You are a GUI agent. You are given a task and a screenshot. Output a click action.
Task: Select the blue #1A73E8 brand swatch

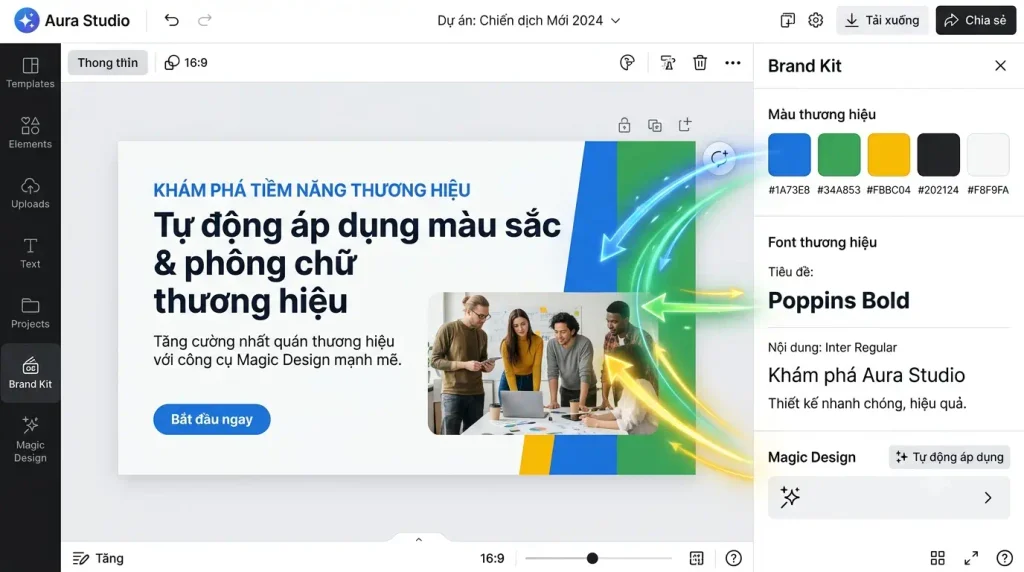click(789, 155)
